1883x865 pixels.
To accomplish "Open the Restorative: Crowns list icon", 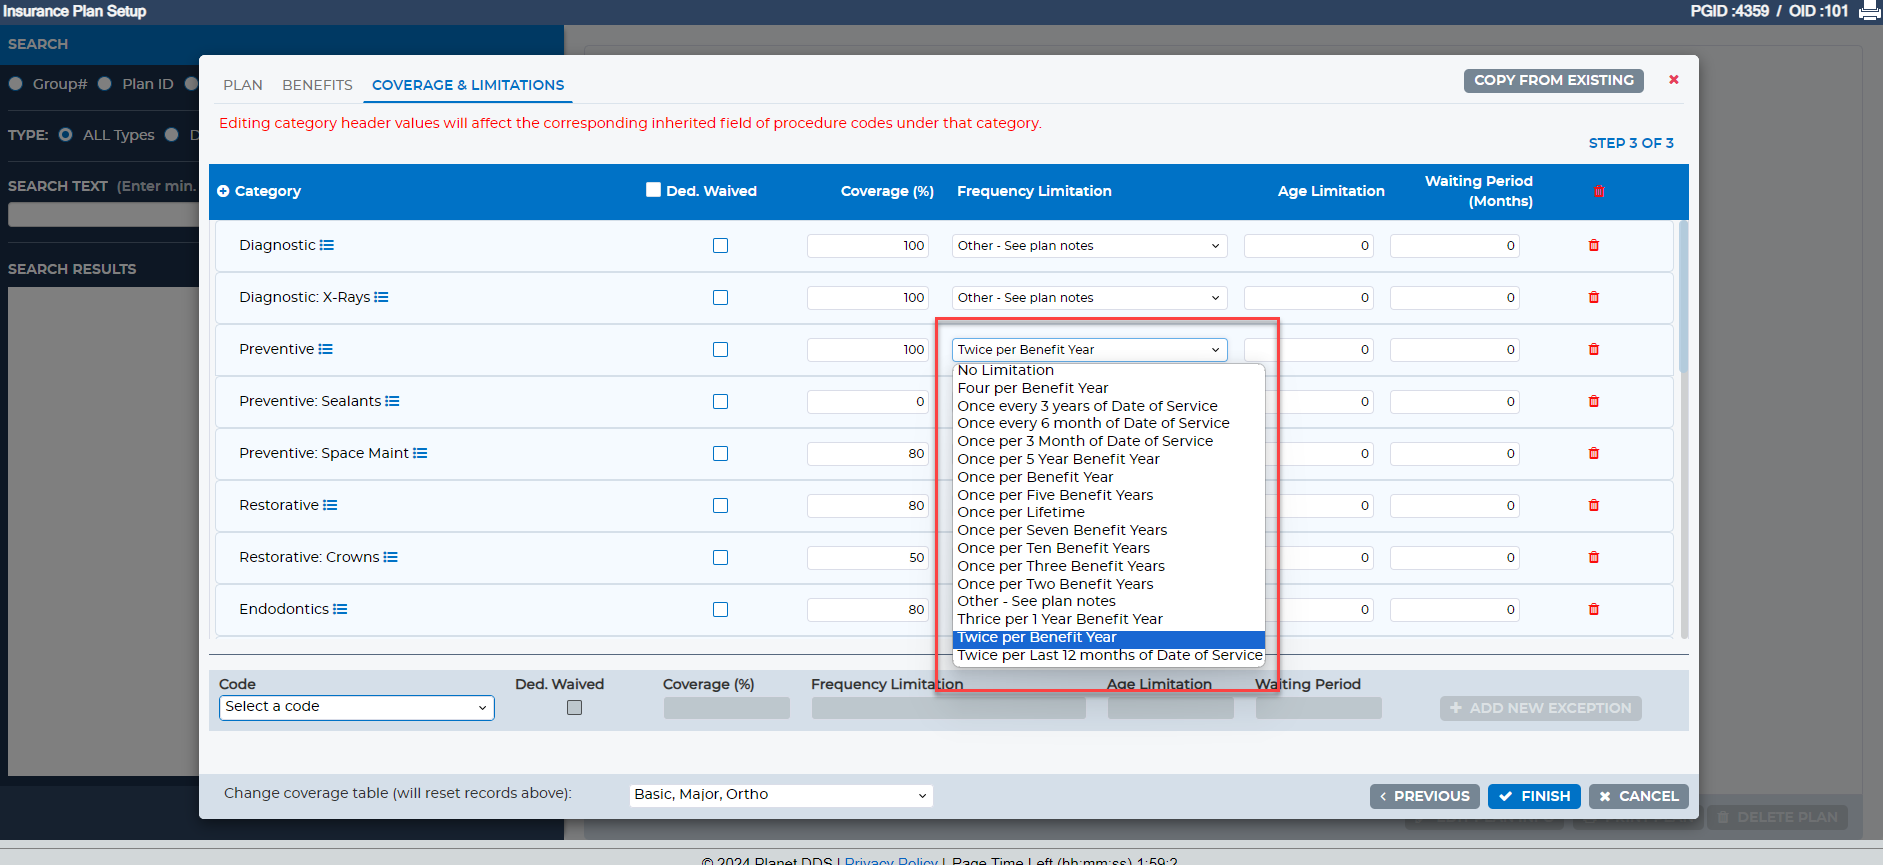I will 390,557.
